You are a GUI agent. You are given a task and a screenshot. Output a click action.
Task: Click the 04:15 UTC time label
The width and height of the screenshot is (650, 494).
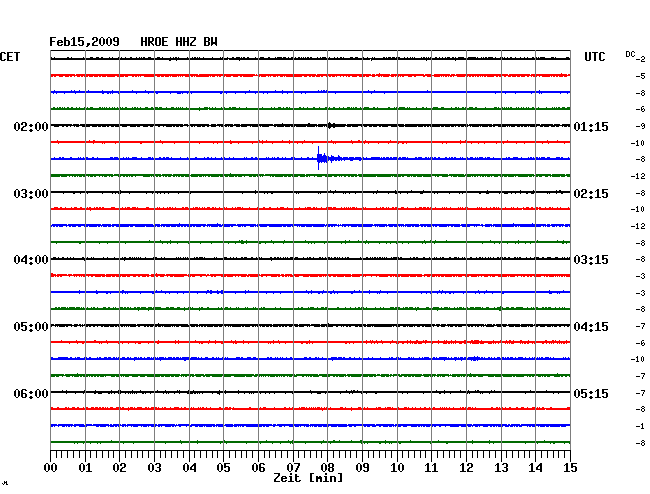click(x=591, y=327)
